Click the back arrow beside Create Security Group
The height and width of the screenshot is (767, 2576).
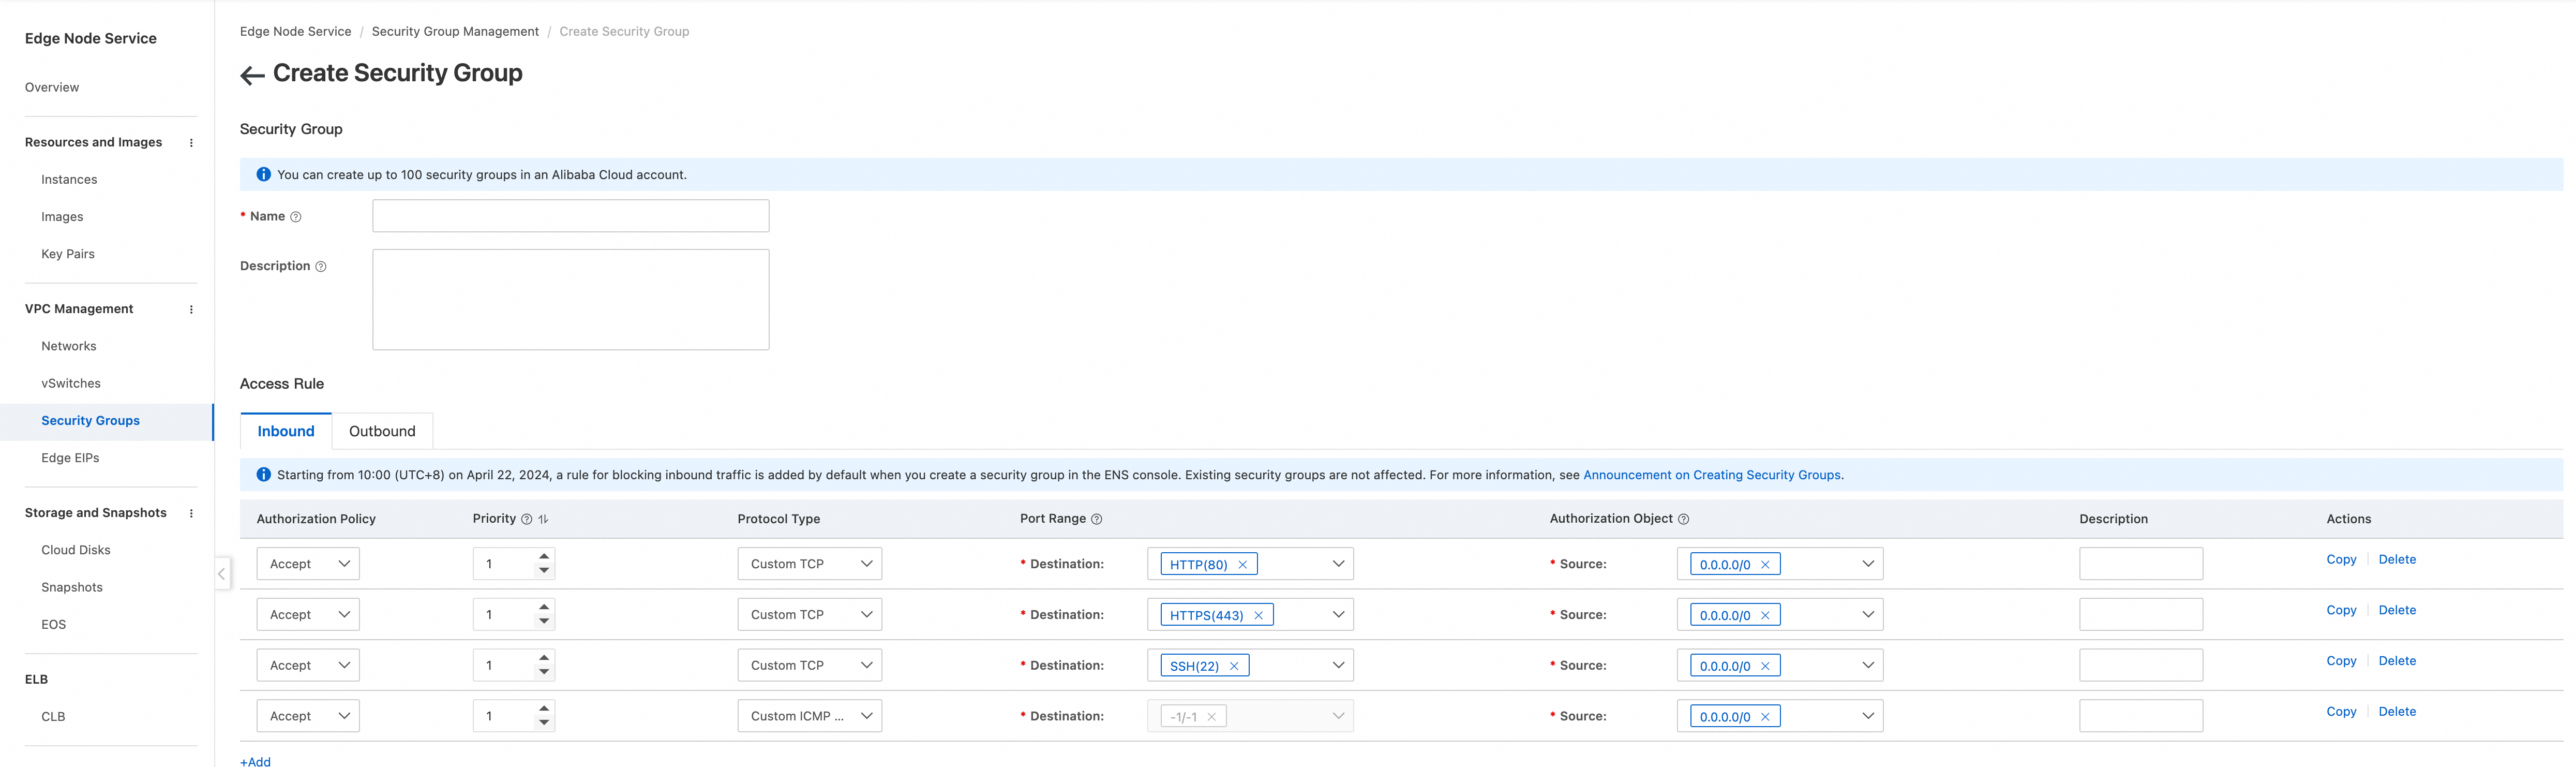[252, 75]
